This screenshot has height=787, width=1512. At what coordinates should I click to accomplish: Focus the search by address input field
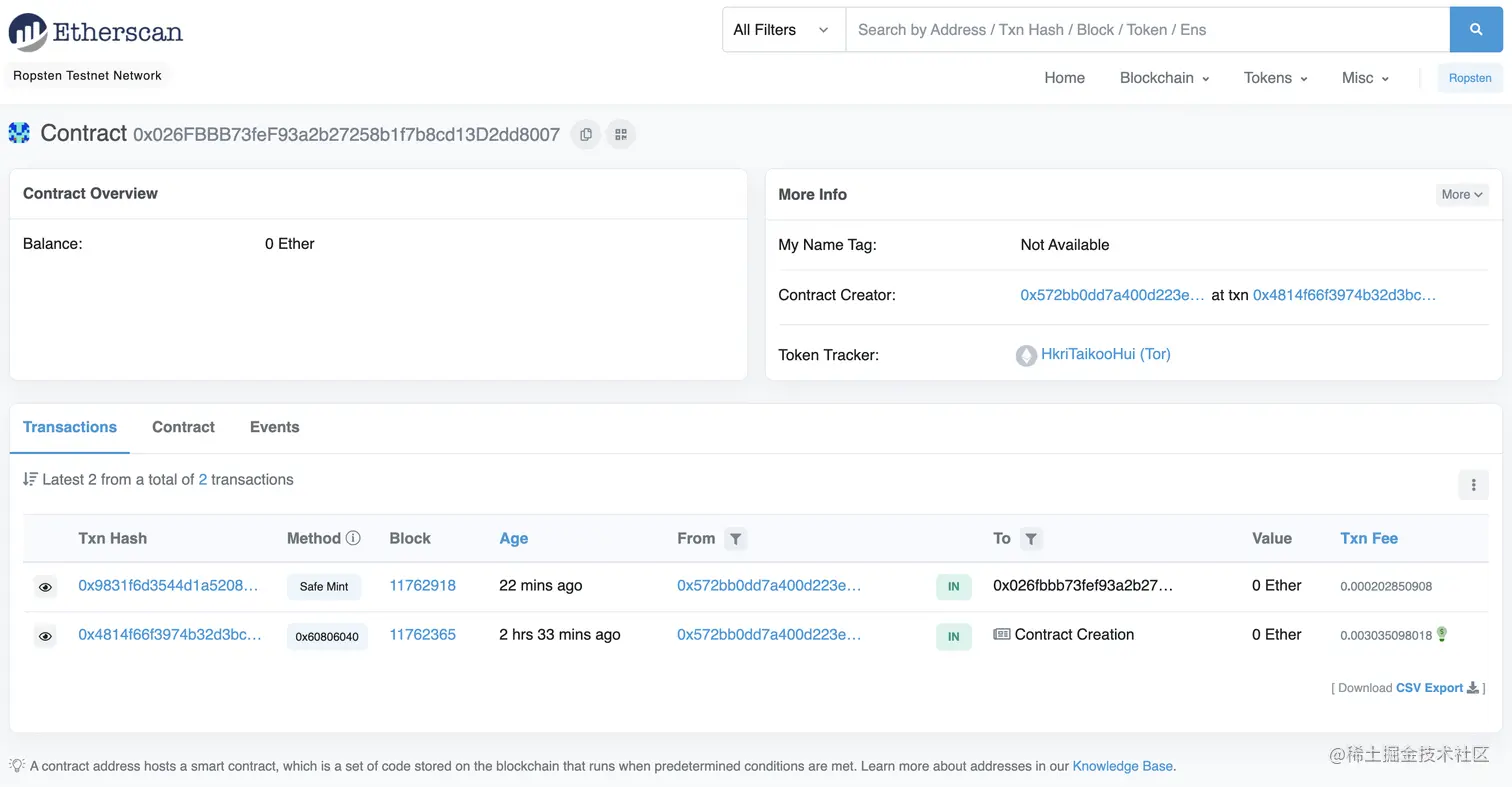[1147, 30]
